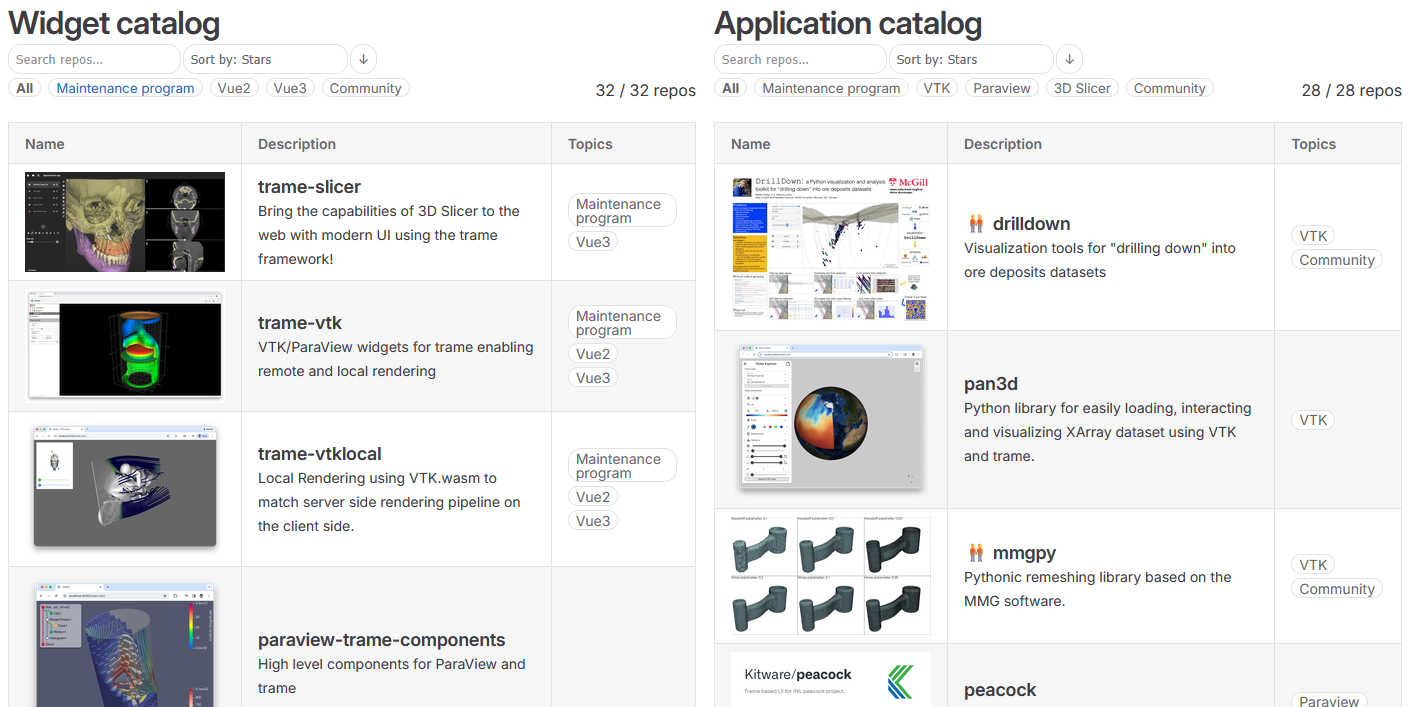The width and height of the screenshot is (1414, 707).
Task: Toggle sort direction arrow in Widget catalog
Action: pyautogui.click(x=363, y=59)
